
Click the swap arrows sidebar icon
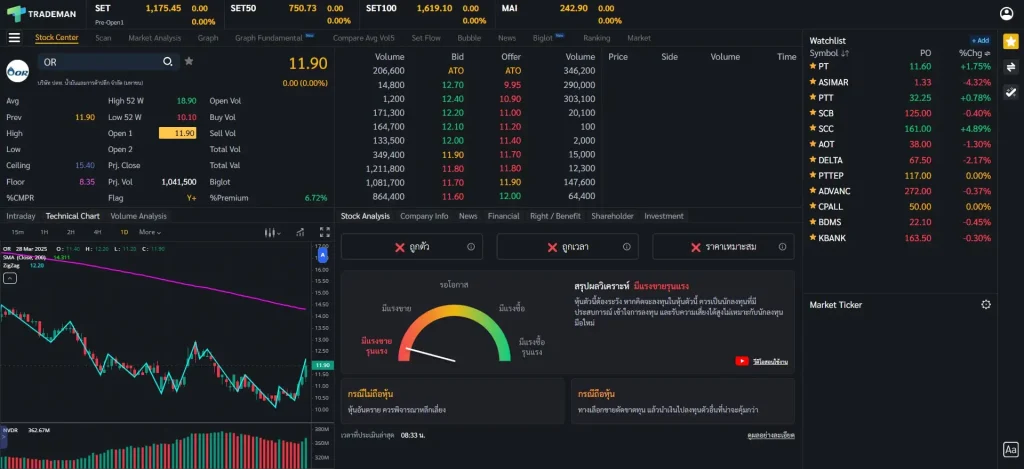tap(1010, 67)
